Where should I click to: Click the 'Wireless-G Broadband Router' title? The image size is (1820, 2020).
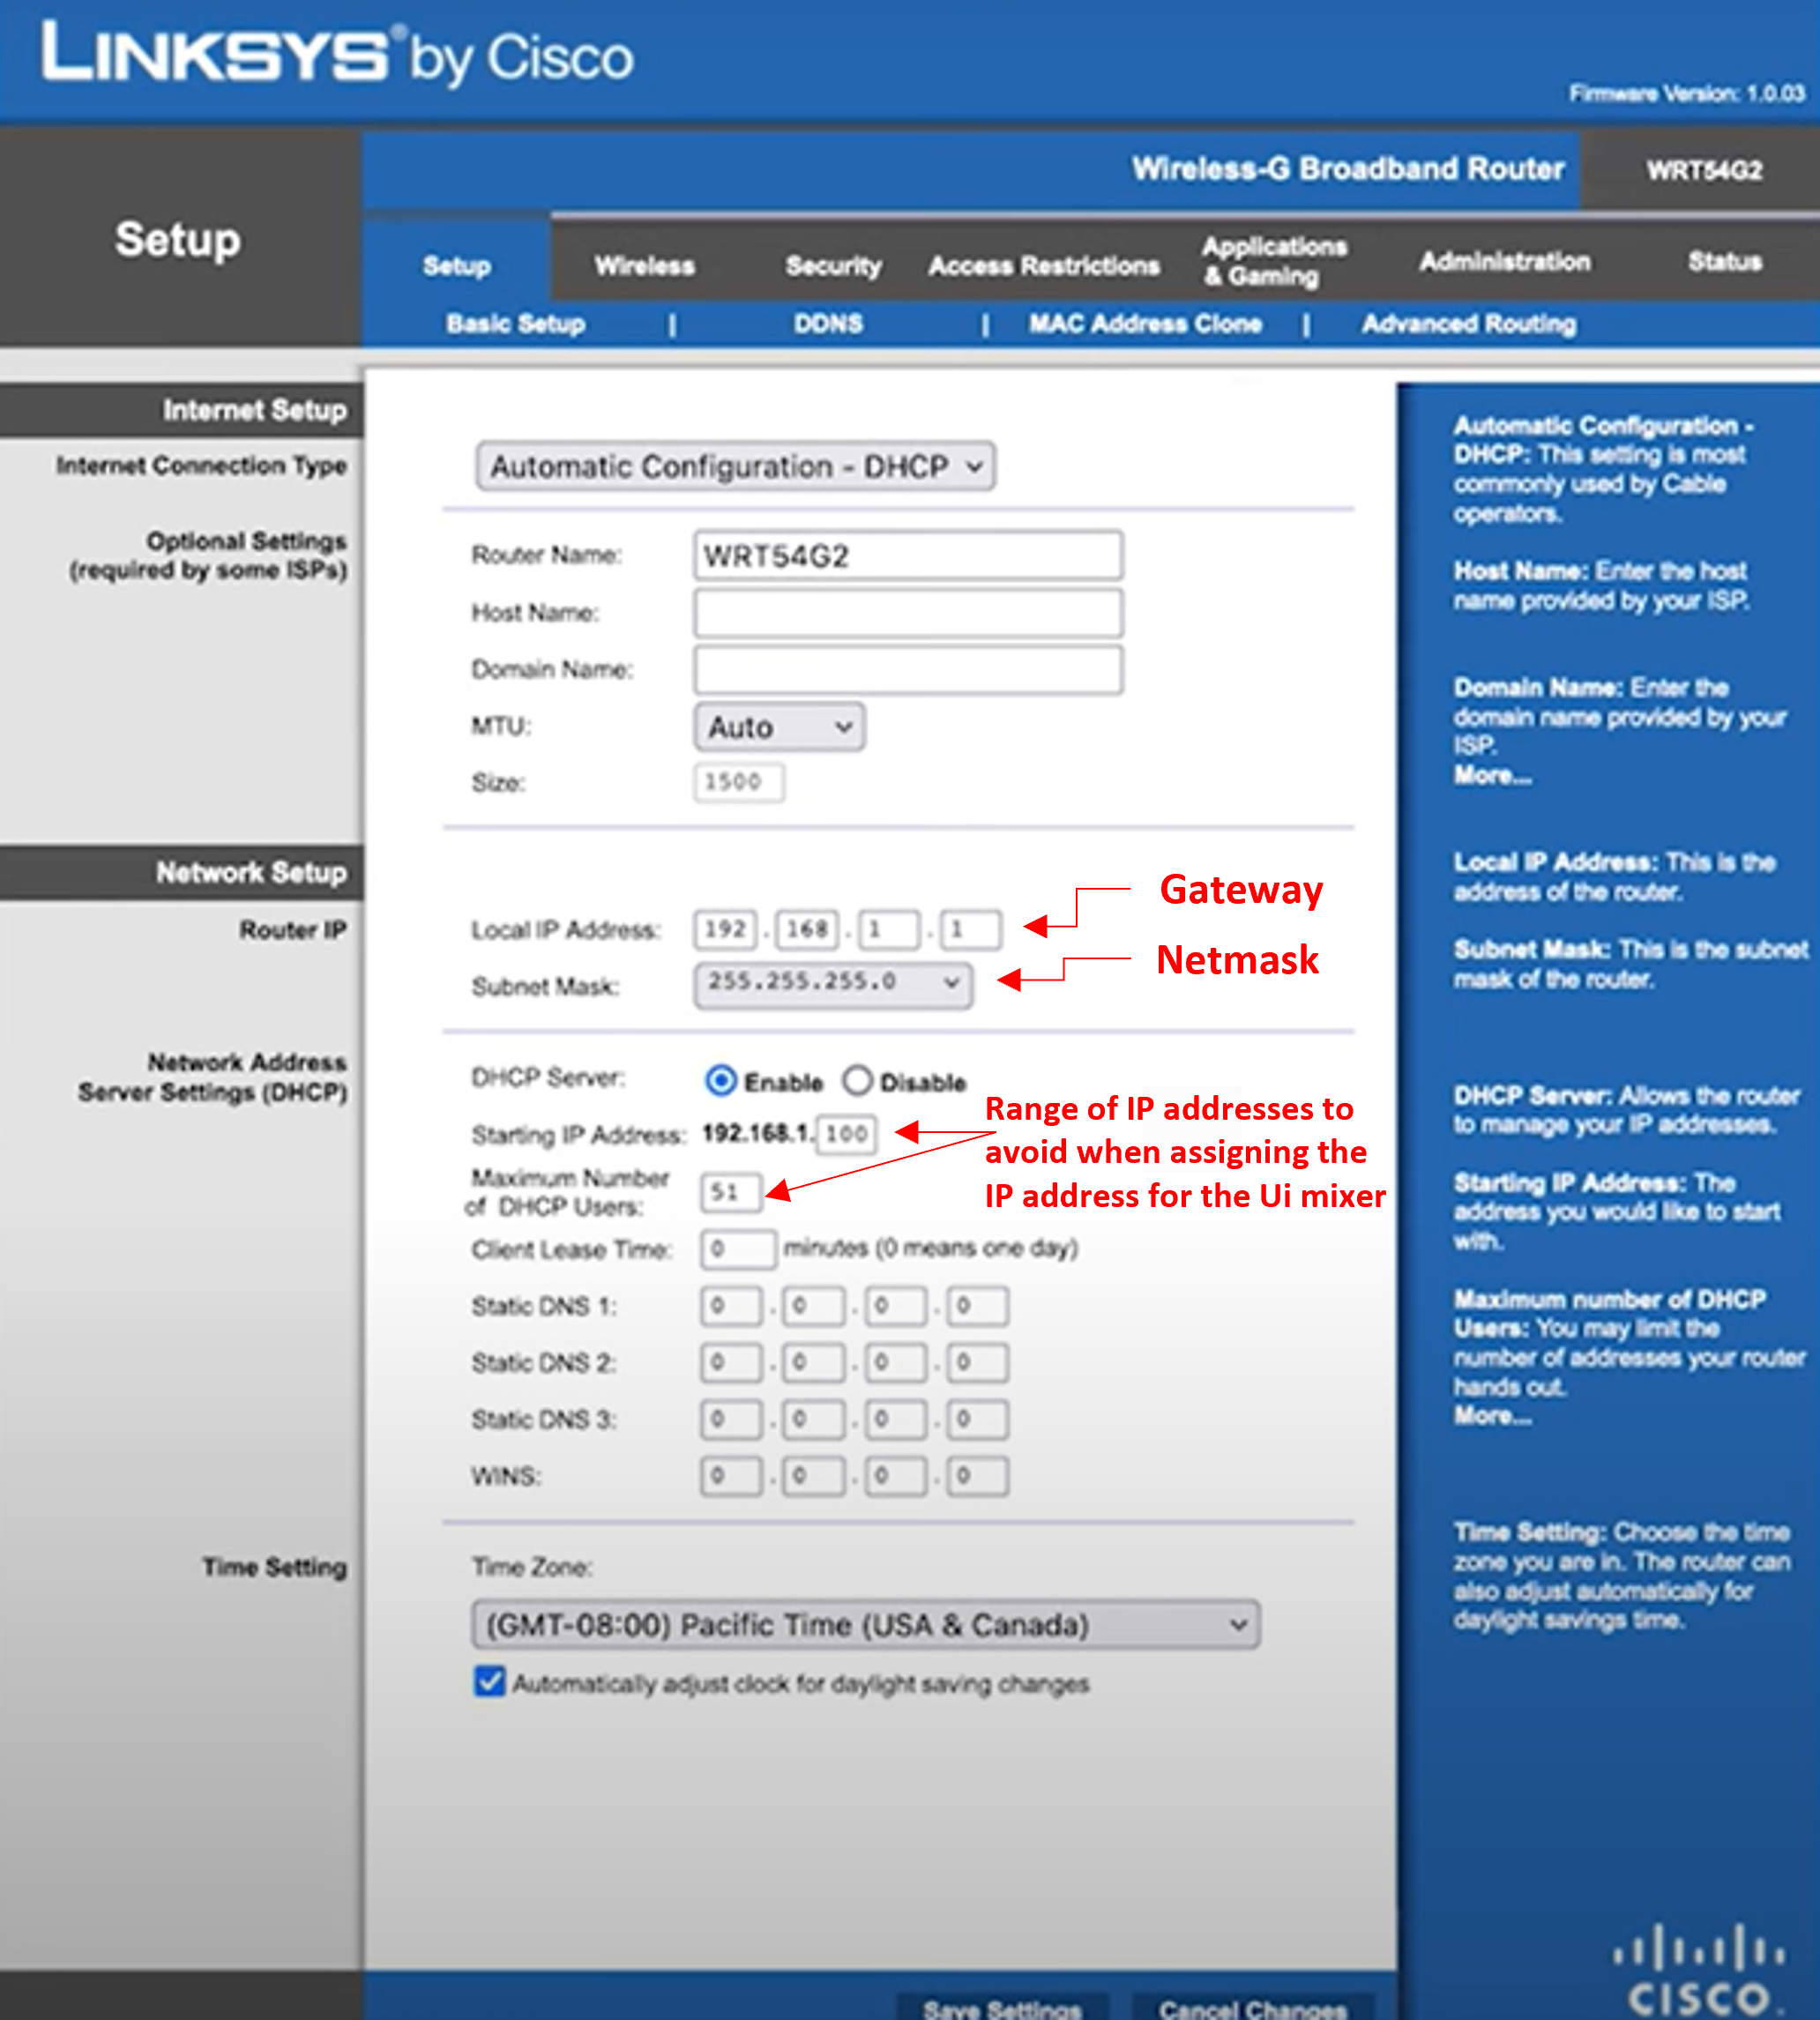[x=1348, y=168]
